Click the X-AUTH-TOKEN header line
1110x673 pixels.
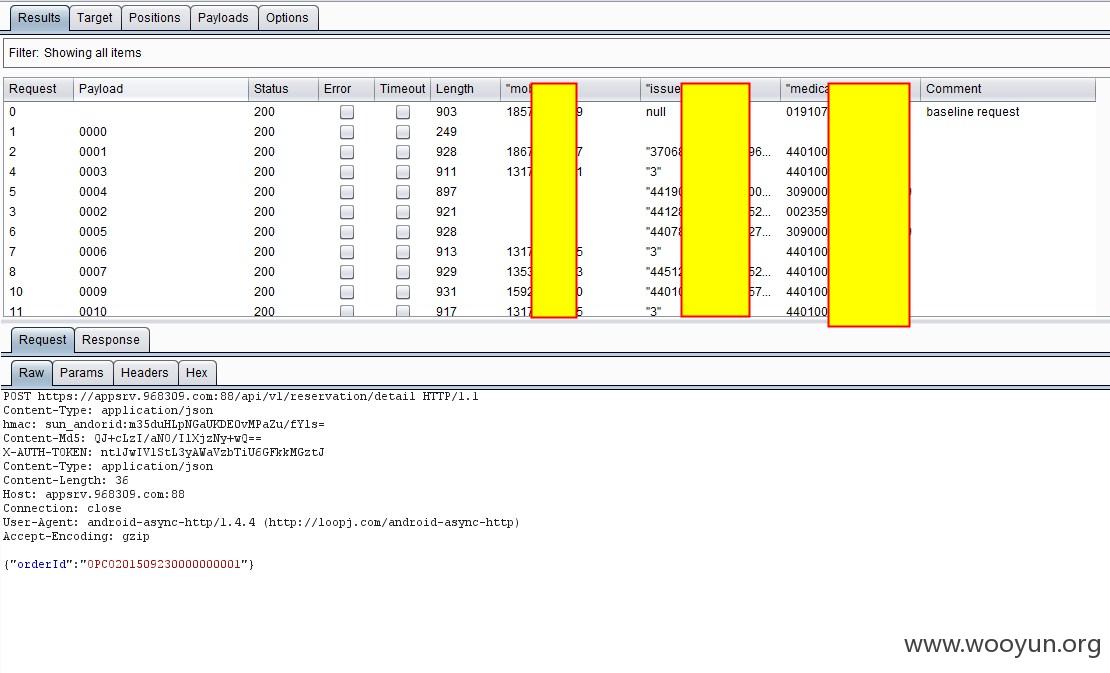click(164, 452)
